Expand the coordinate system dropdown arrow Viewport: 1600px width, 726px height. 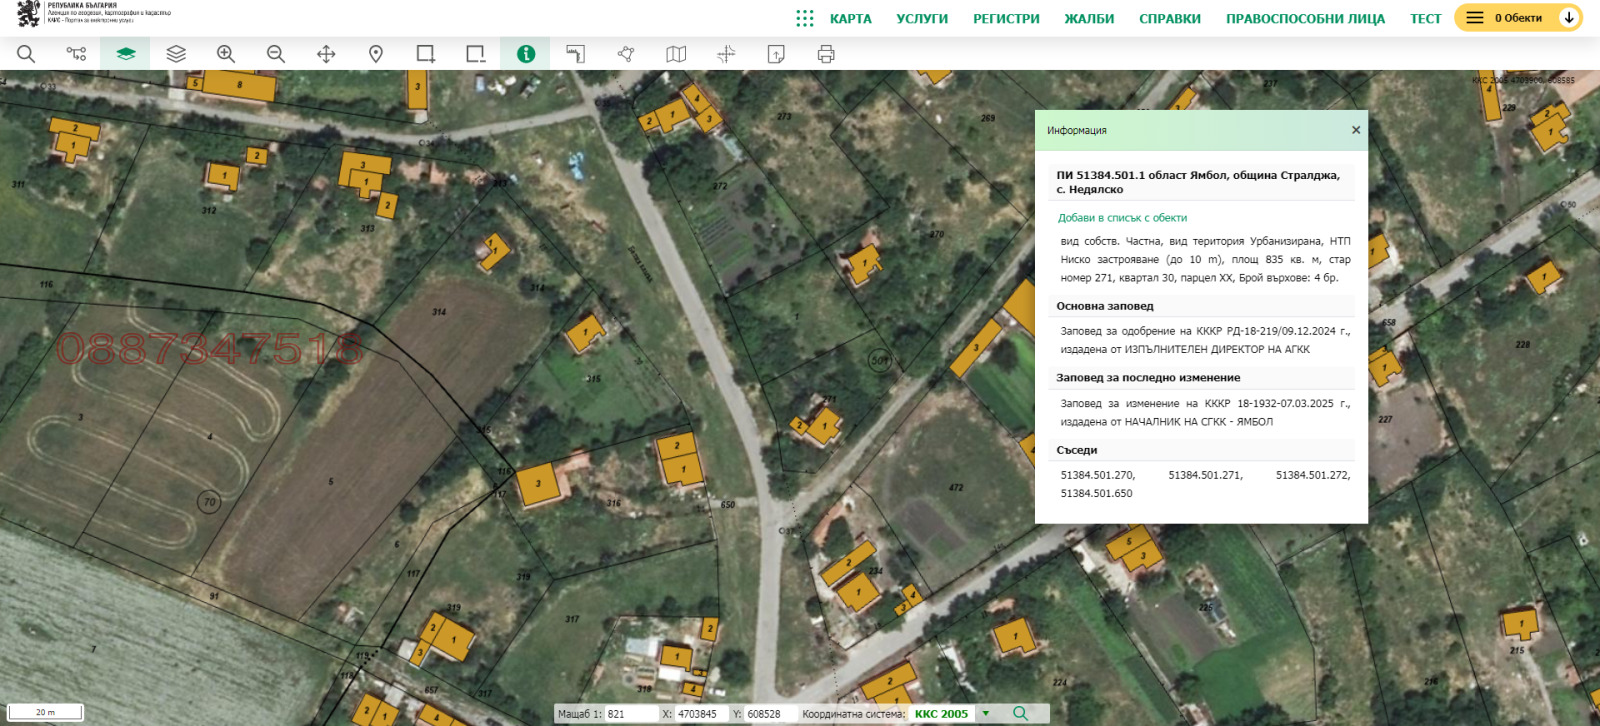click(986, 714)
